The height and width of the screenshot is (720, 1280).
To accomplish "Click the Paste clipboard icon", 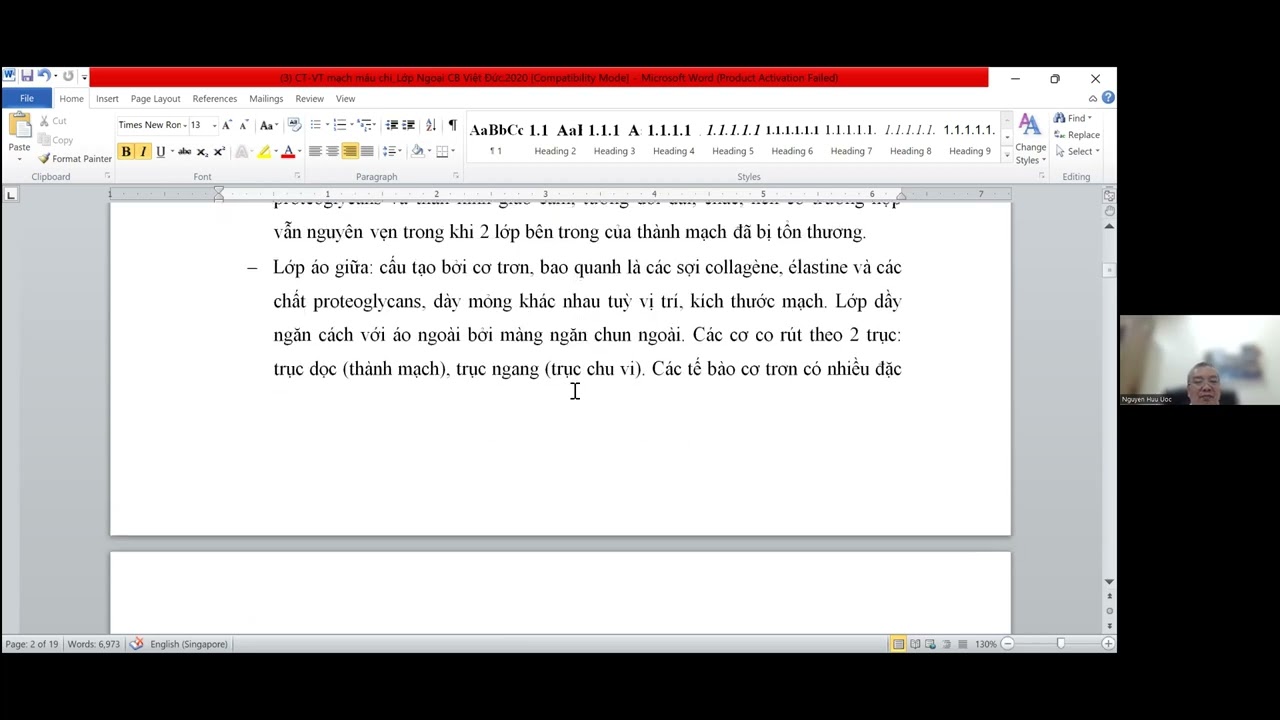I will pyautogui.click(x=19, y=125).
